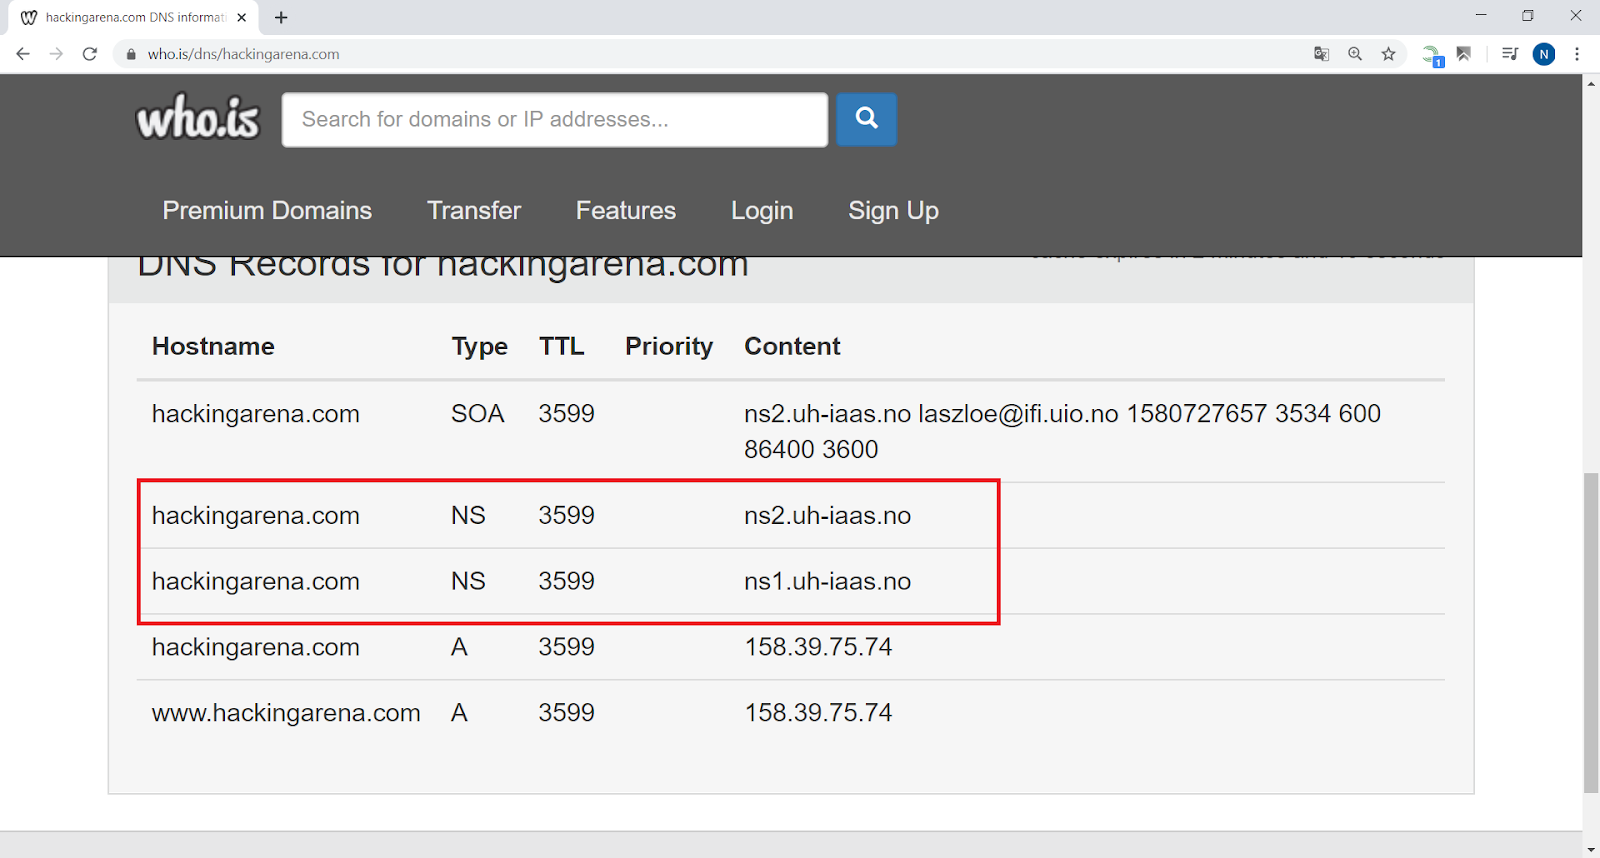This screenshot has height=858, width=1600.
Task: Click the A type cell of www.hackingarena.com
Action: point(459,713)
